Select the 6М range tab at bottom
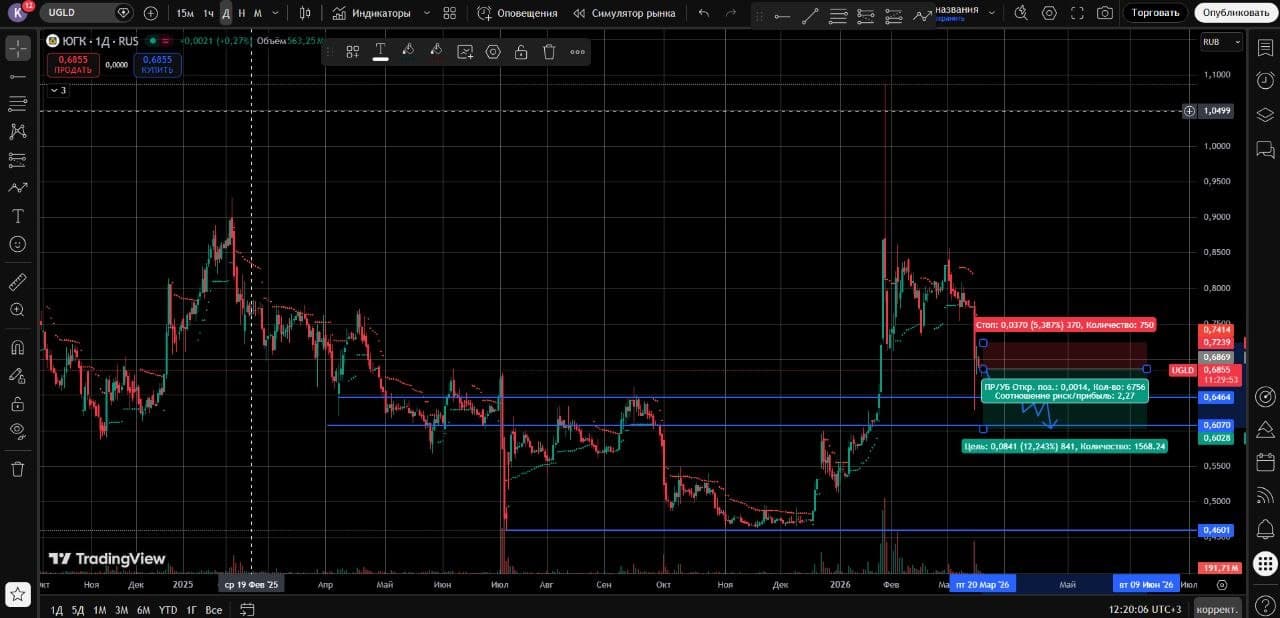 click(143, 610)
